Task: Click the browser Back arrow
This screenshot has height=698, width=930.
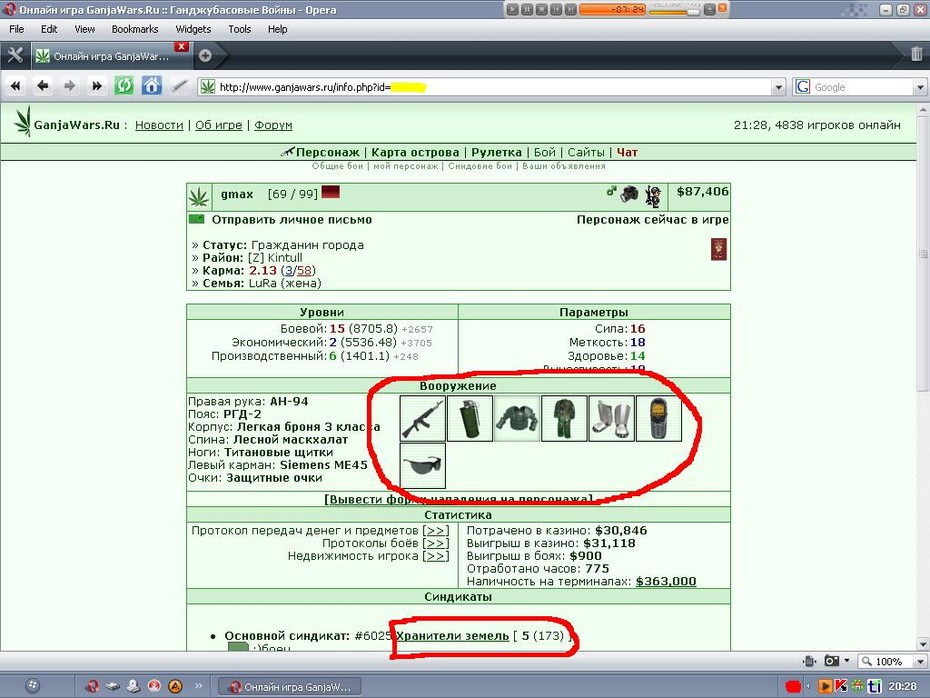Action: point(42,86)
